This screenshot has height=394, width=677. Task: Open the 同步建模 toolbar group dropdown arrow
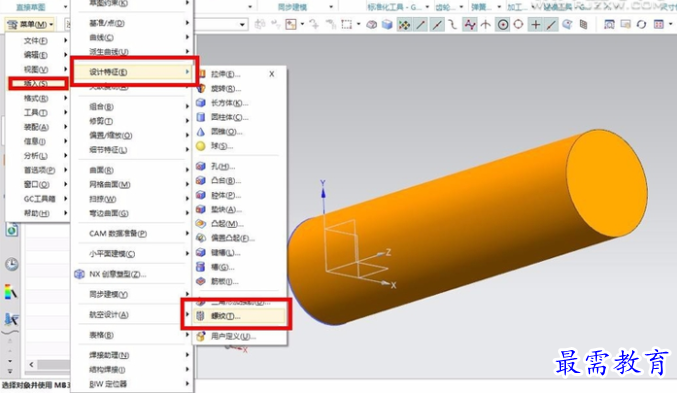[331, 7]
